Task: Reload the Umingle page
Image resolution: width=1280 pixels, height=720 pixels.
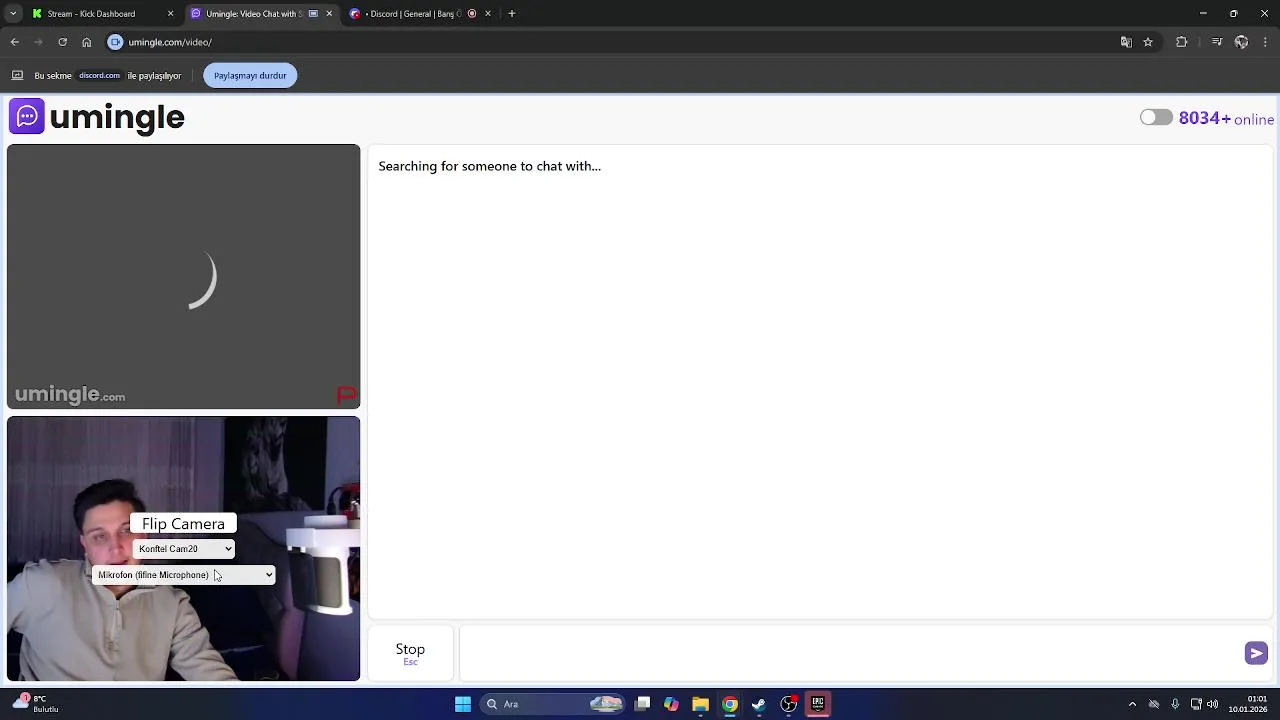Action: 62,42
